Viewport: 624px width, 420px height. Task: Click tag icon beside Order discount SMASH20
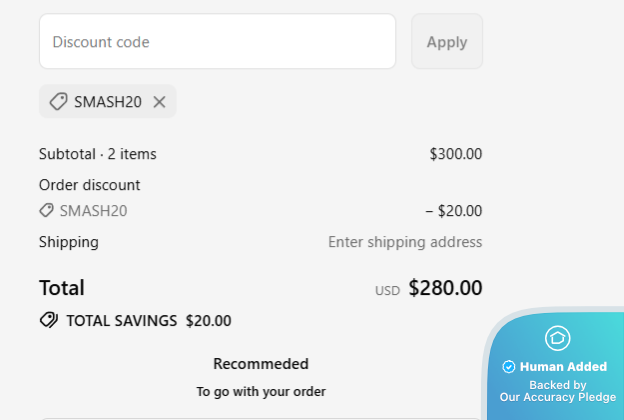click(46, 211)
